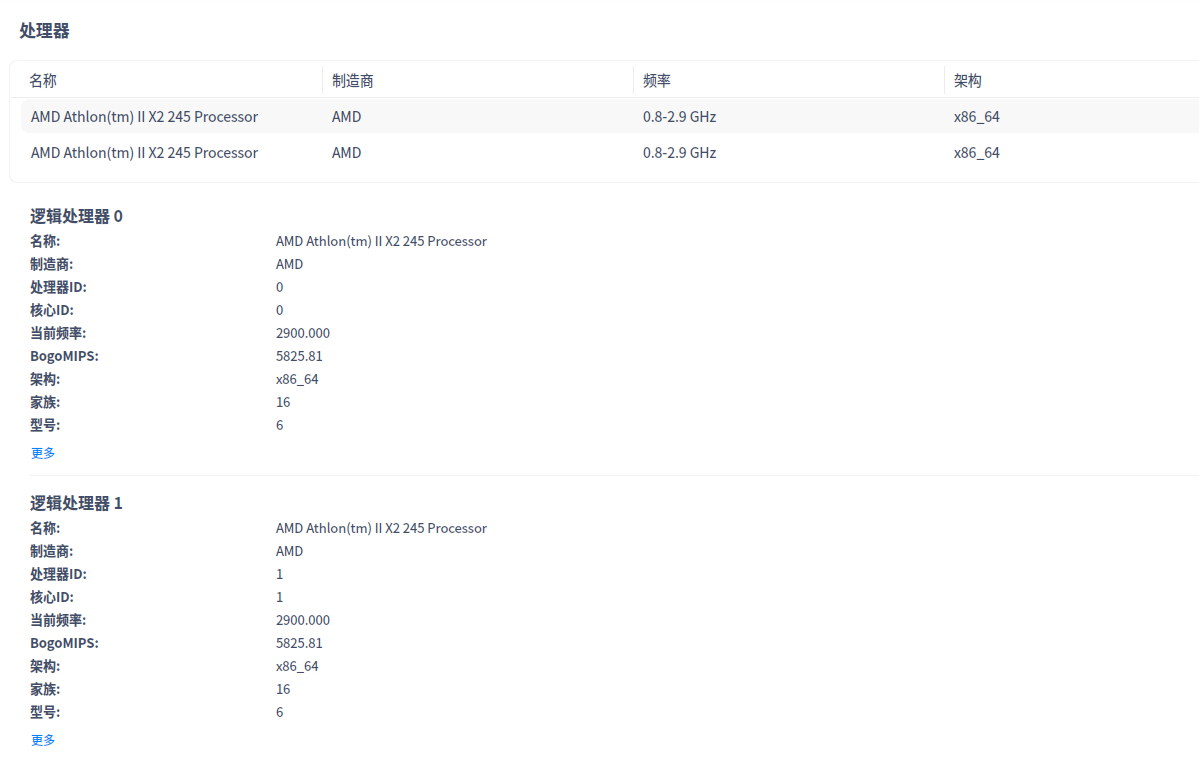Click 处理器ID value 0 under 逻辑处理器 0
Viewport: 1199px width, 758px height.
279,287
